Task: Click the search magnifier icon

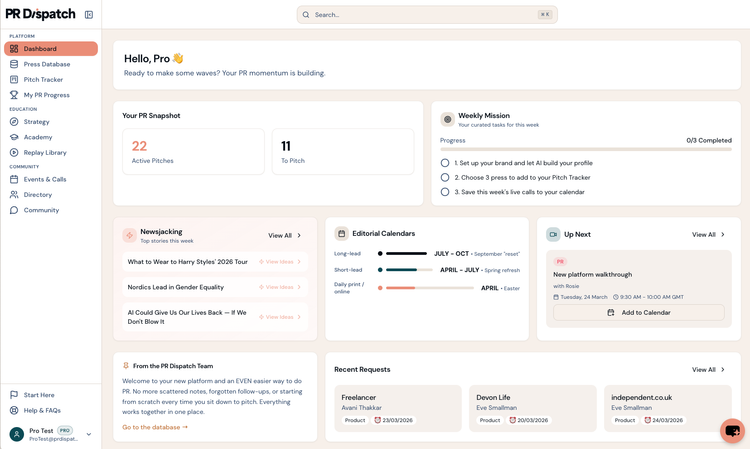Action: click(306, 15)
